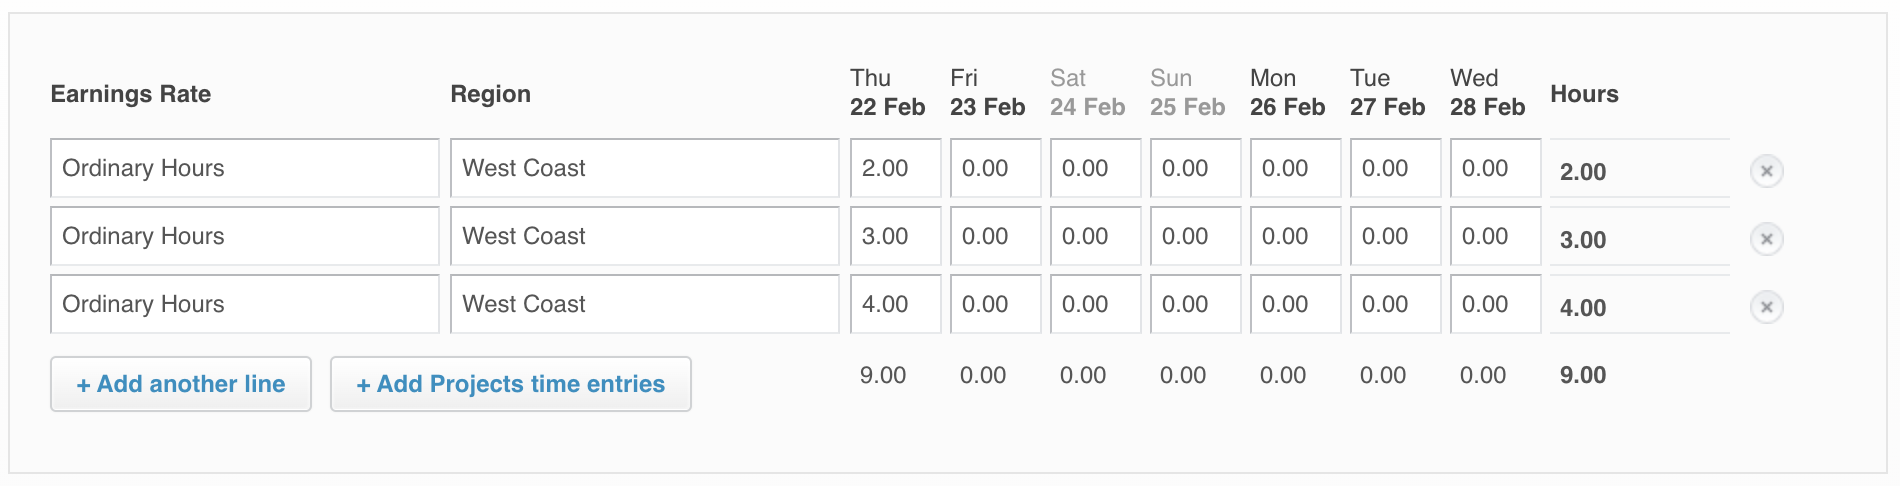Edit Thu 22 Feb hours showing 3.00

coord(895,236)
